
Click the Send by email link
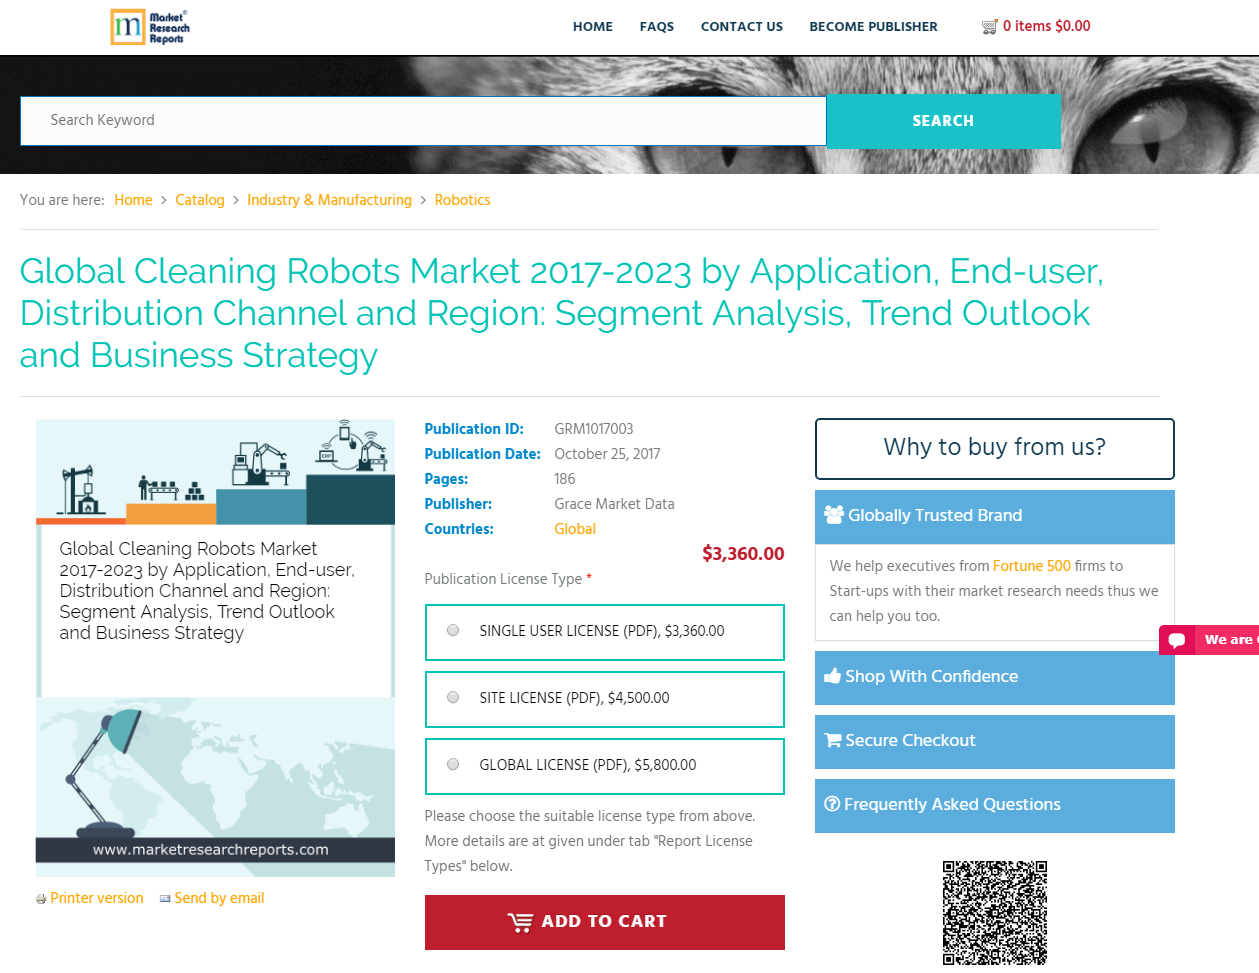point(220,898)
